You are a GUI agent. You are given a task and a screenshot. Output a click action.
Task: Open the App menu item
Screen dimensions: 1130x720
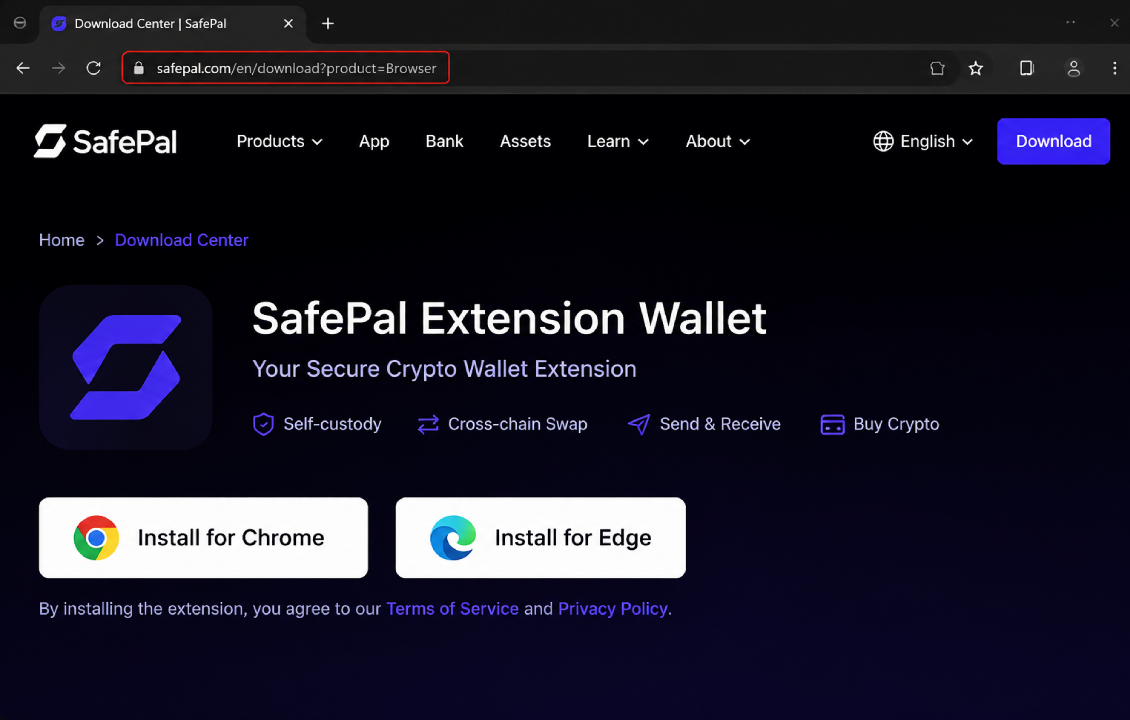pos(374,141)
